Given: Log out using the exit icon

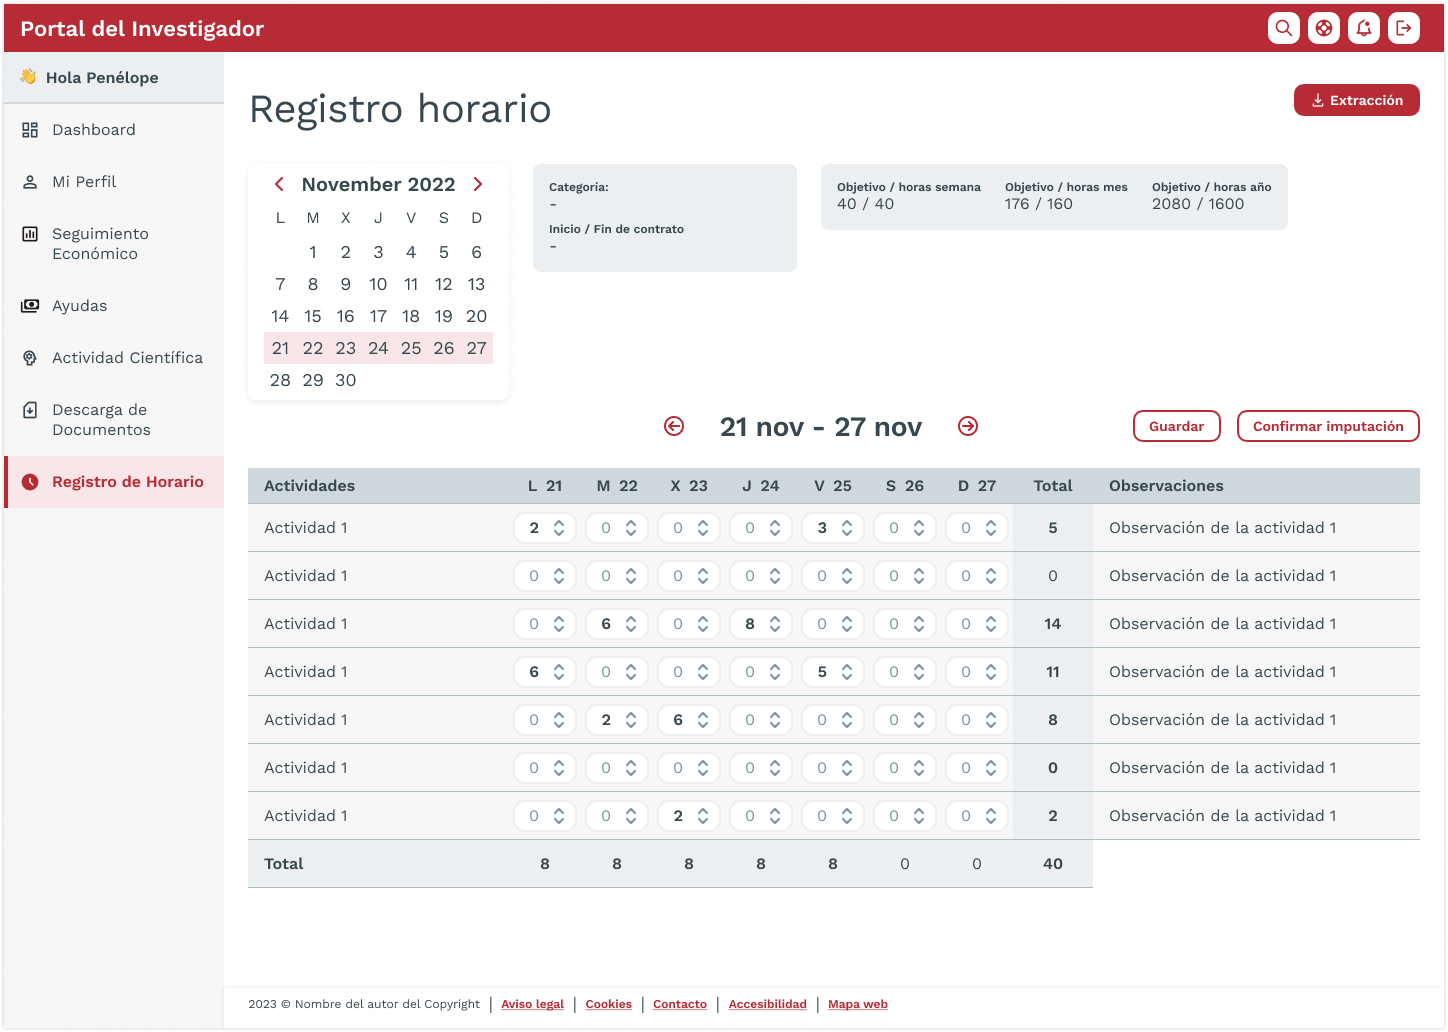Looking at the screenshot, I should tap(1403, 28).
